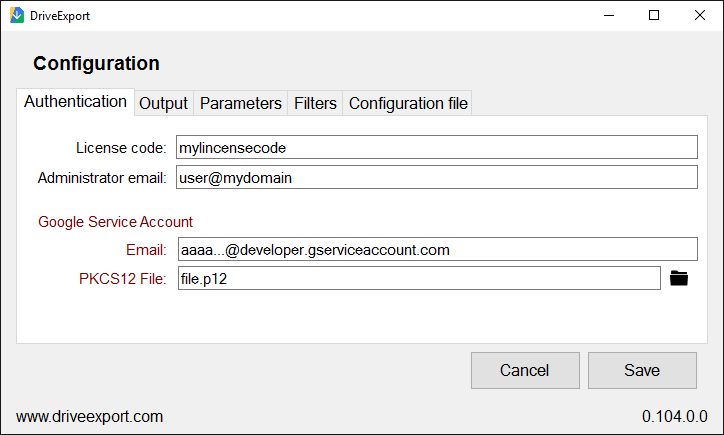Click the version number 0.104.0.0
Image resolution: width=724 pixels, height=435 pixels.
[x=675, y=417]
